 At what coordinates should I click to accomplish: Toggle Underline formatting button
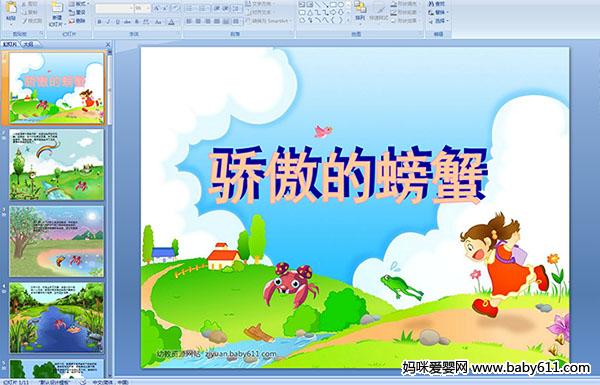(x=117, y=22)
